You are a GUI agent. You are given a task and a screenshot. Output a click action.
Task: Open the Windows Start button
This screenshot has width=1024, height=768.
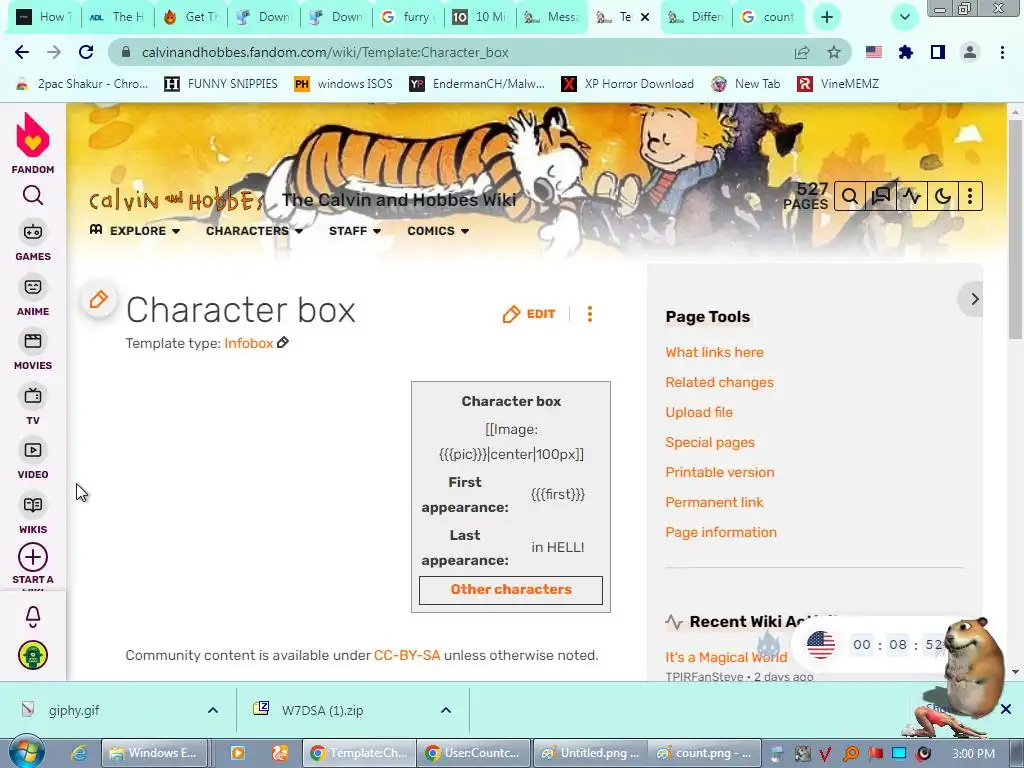click(x=26, y=752)
